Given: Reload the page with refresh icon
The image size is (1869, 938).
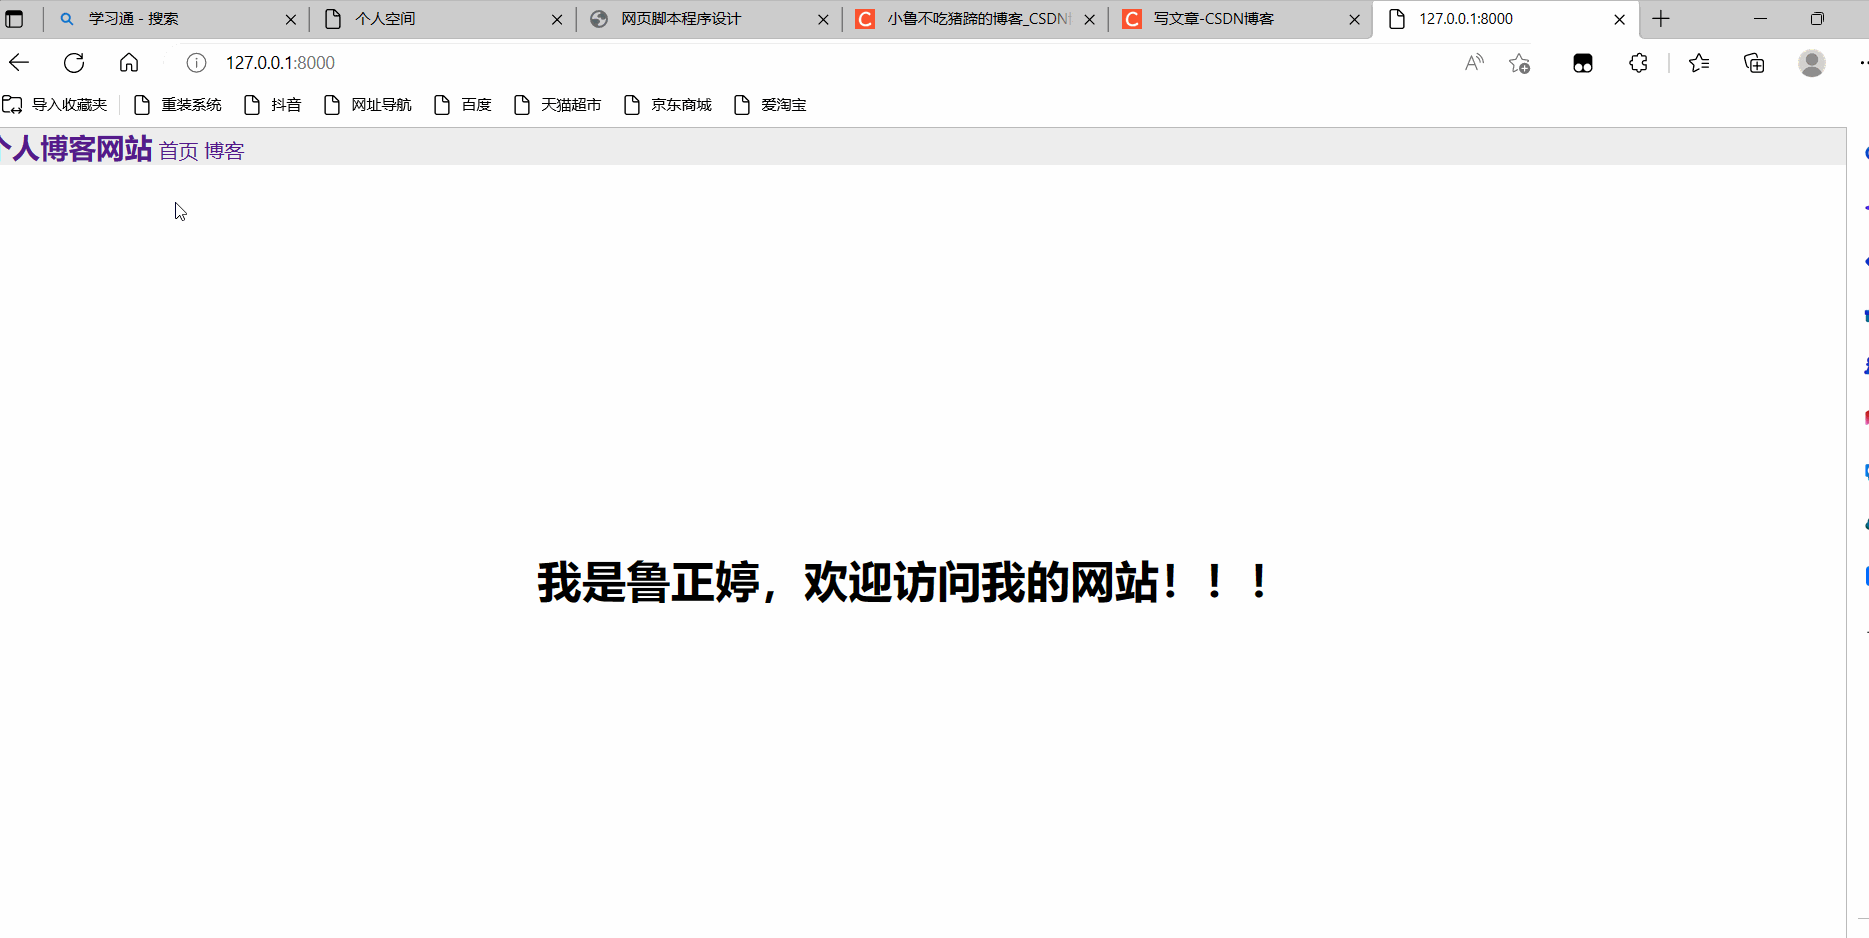Looking at the screenshot, I should pyautogui.click(x=74, y=63).
